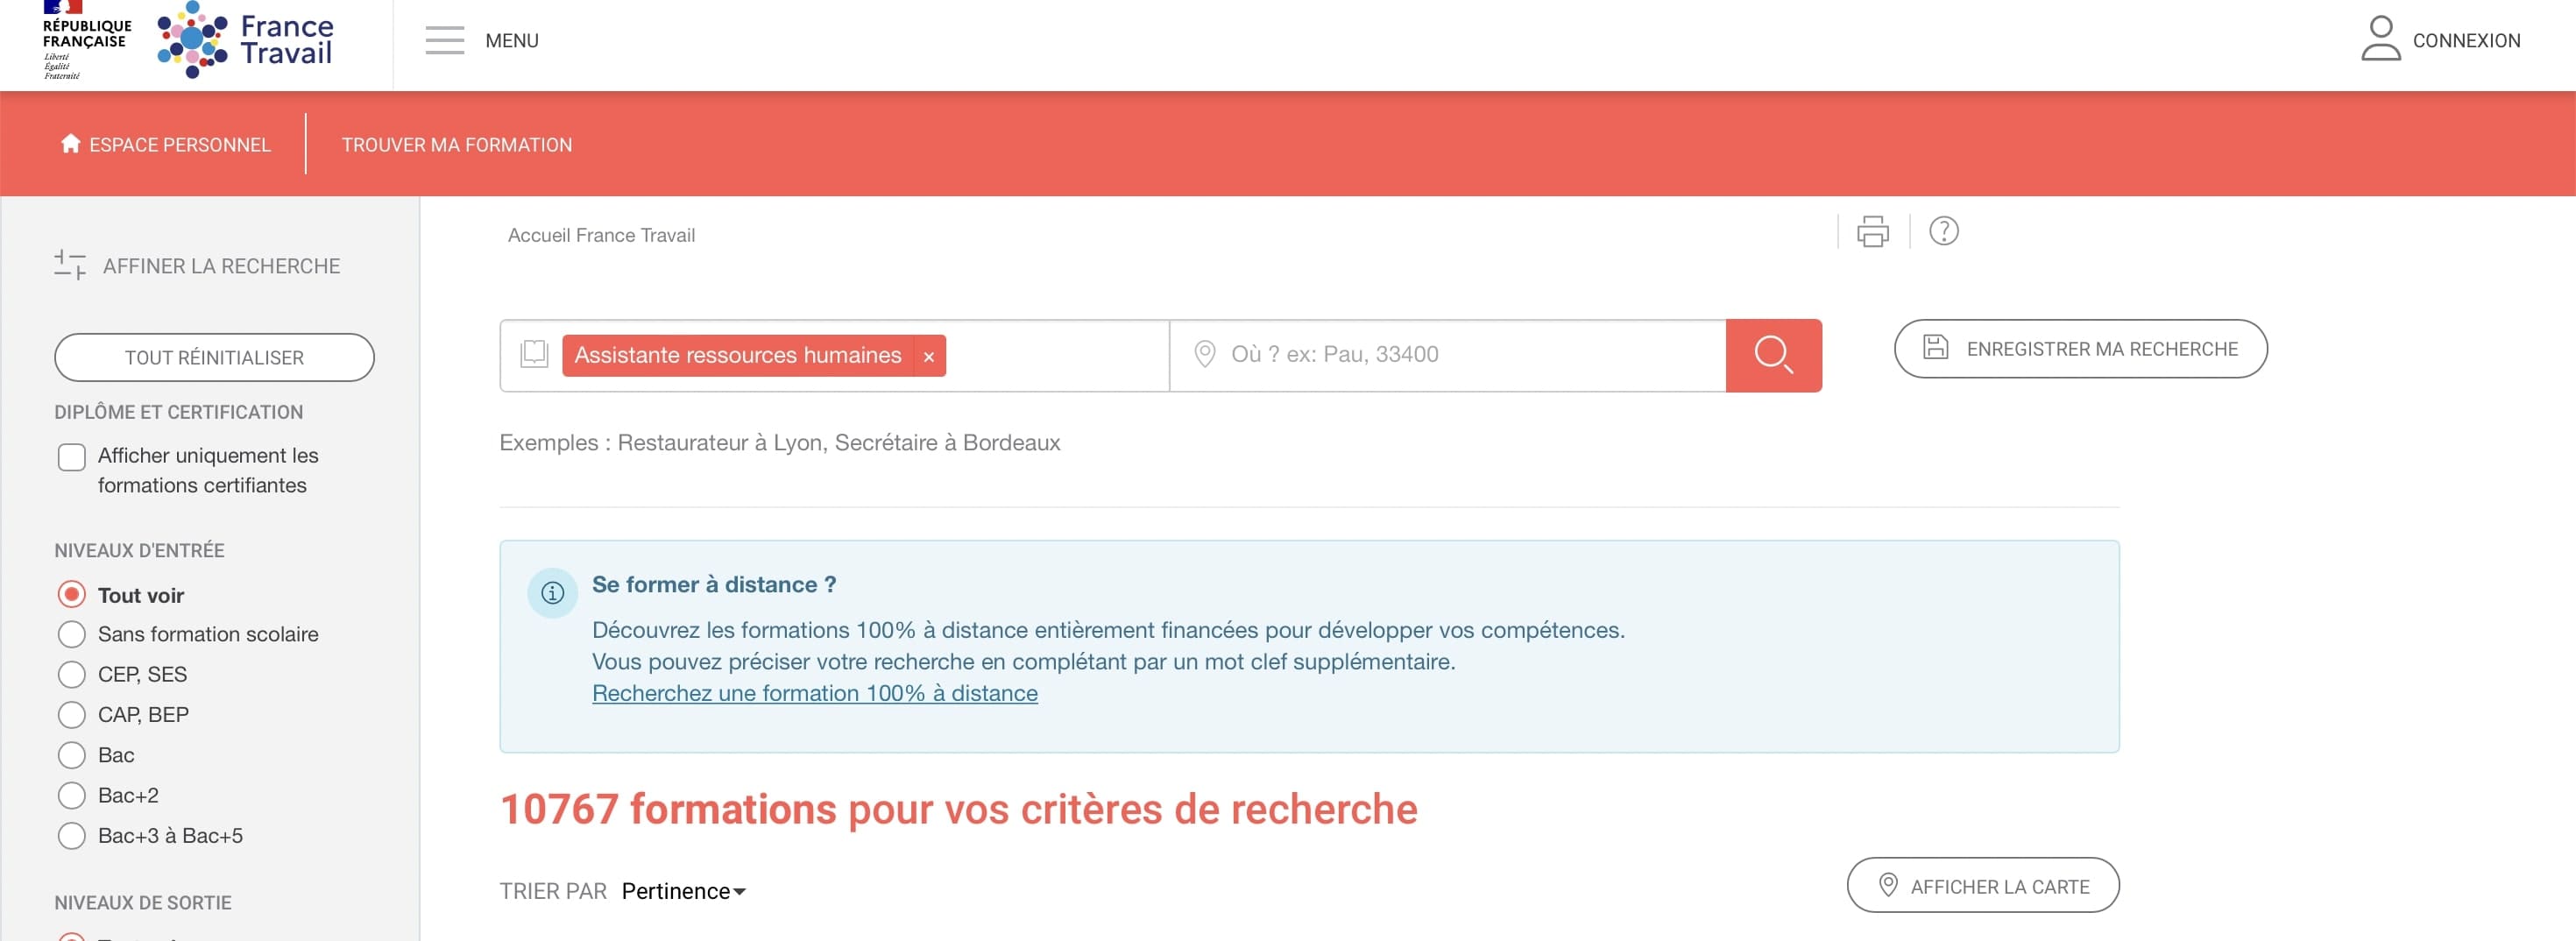
Task: Click the CONNEXION user icon
Action: pyautogui.click(x=2380, y=39)
